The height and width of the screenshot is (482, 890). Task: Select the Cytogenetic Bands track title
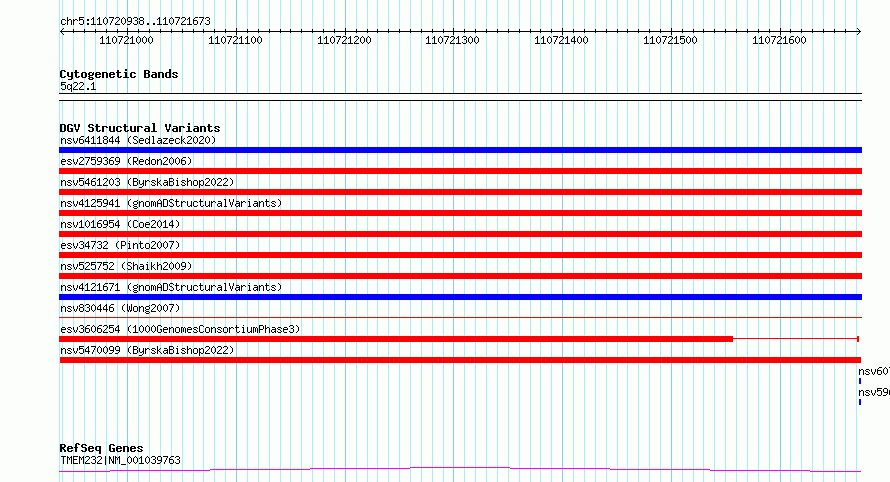(x=119, y=74)
